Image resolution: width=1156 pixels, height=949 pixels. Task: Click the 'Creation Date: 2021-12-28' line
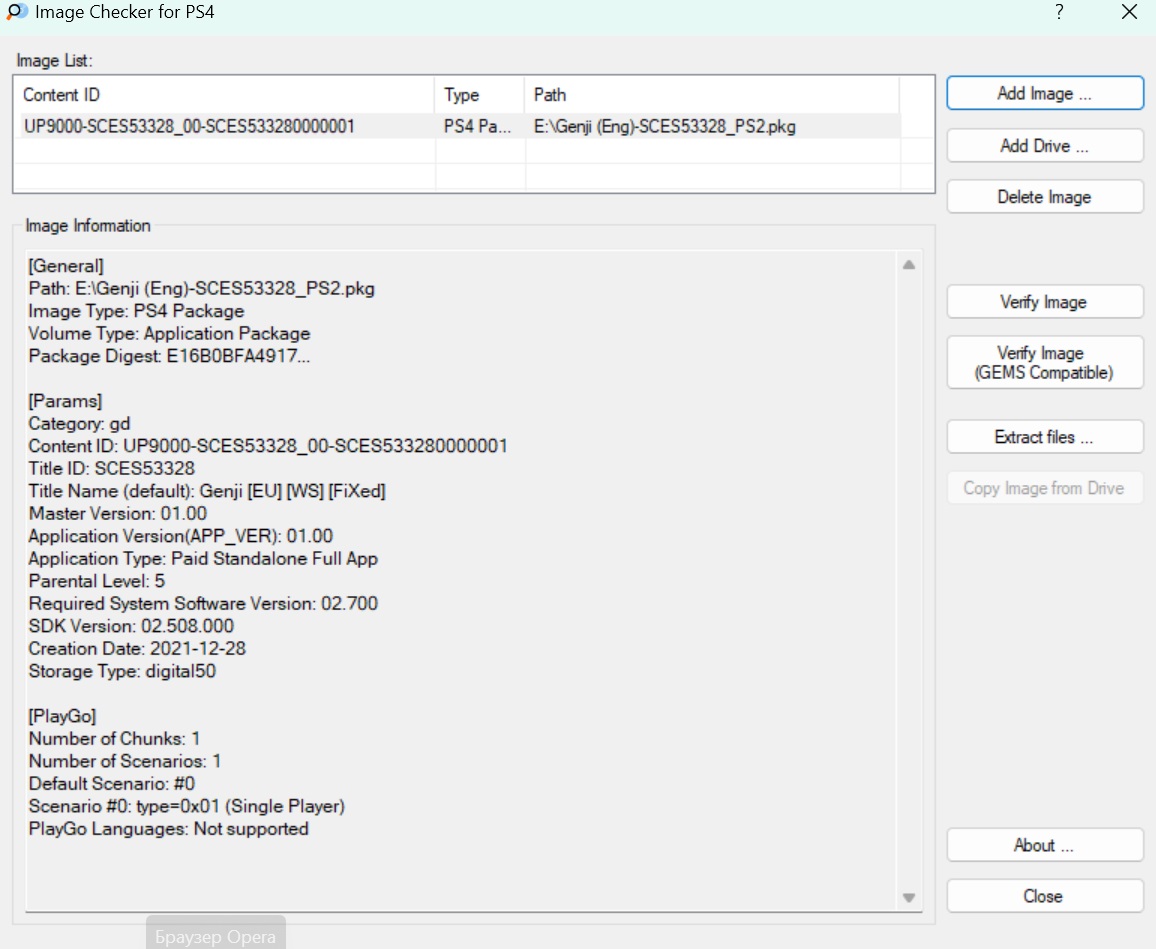pyautogui.click(x=137, y=649)
